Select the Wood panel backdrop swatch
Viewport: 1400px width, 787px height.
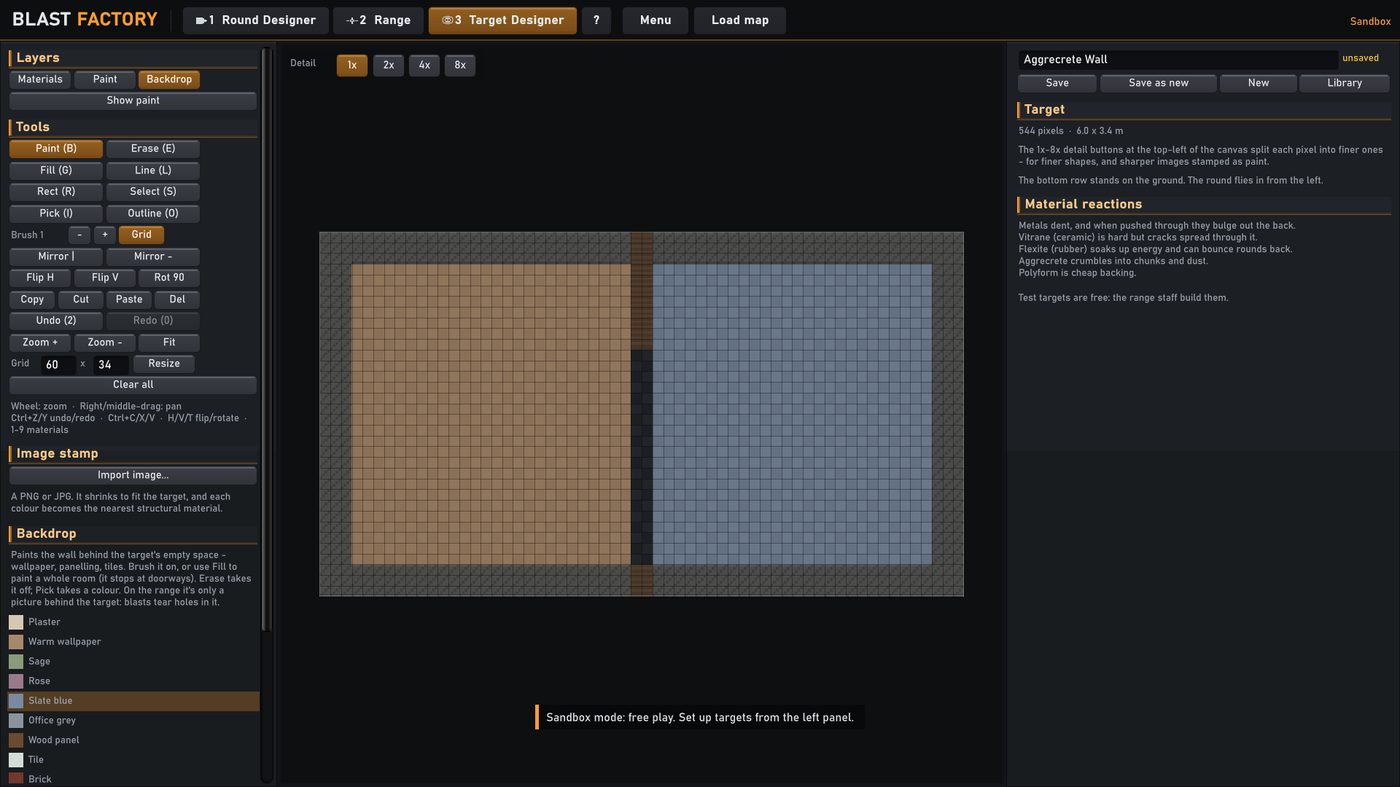(x=16, y=740)
